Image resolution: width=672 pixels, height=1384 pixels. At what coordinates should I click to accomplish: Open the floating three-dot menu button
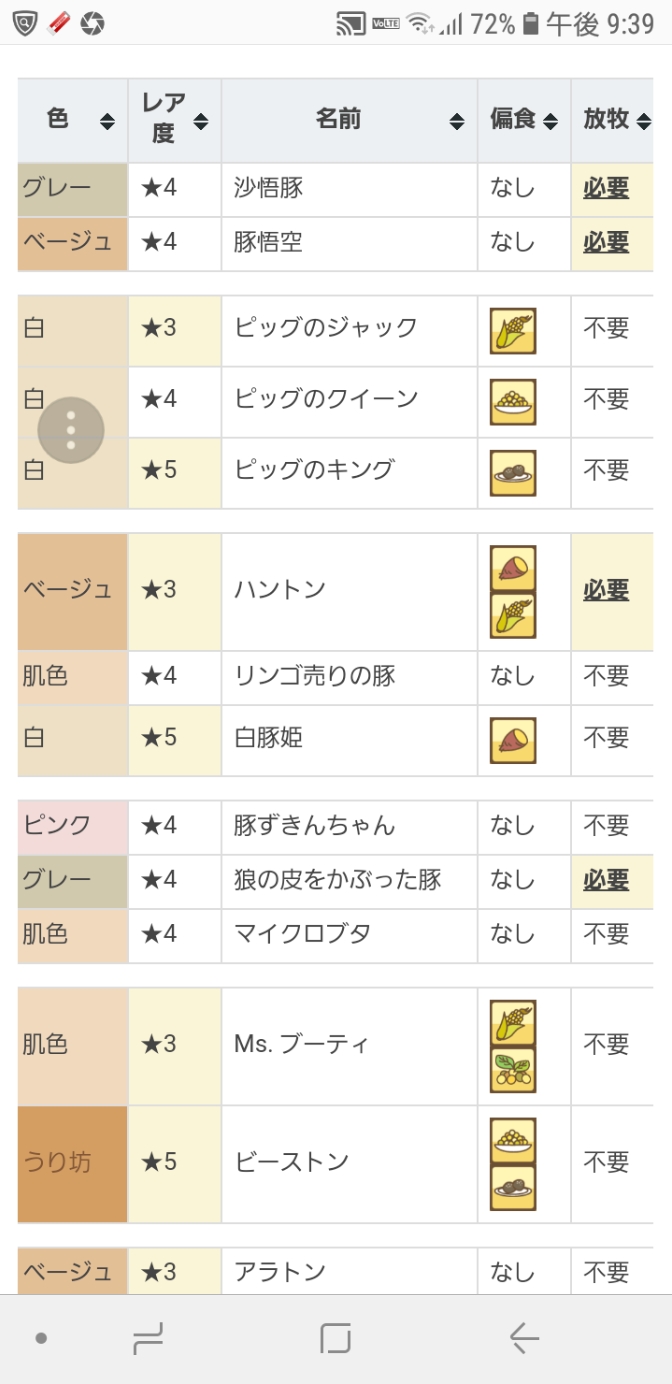(x=71, y=430)
